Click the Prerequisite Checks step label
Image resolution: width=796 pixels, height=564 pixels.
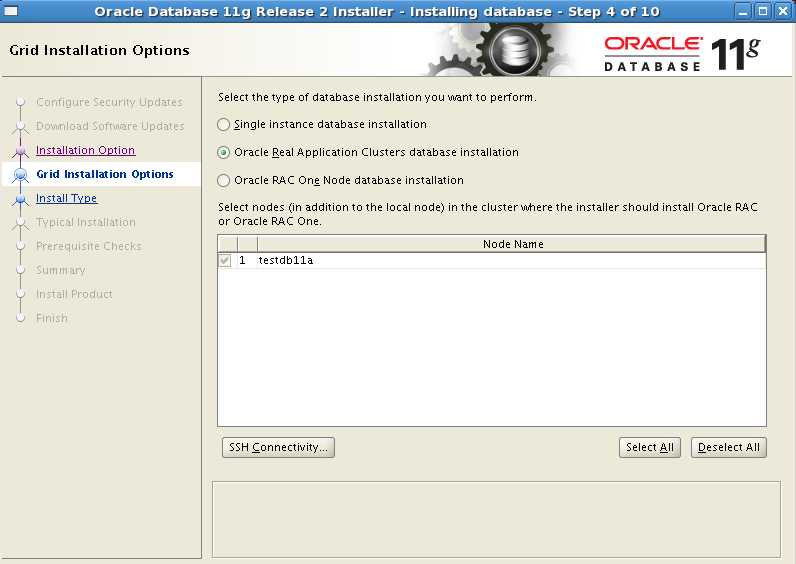(x=89, y=246)
